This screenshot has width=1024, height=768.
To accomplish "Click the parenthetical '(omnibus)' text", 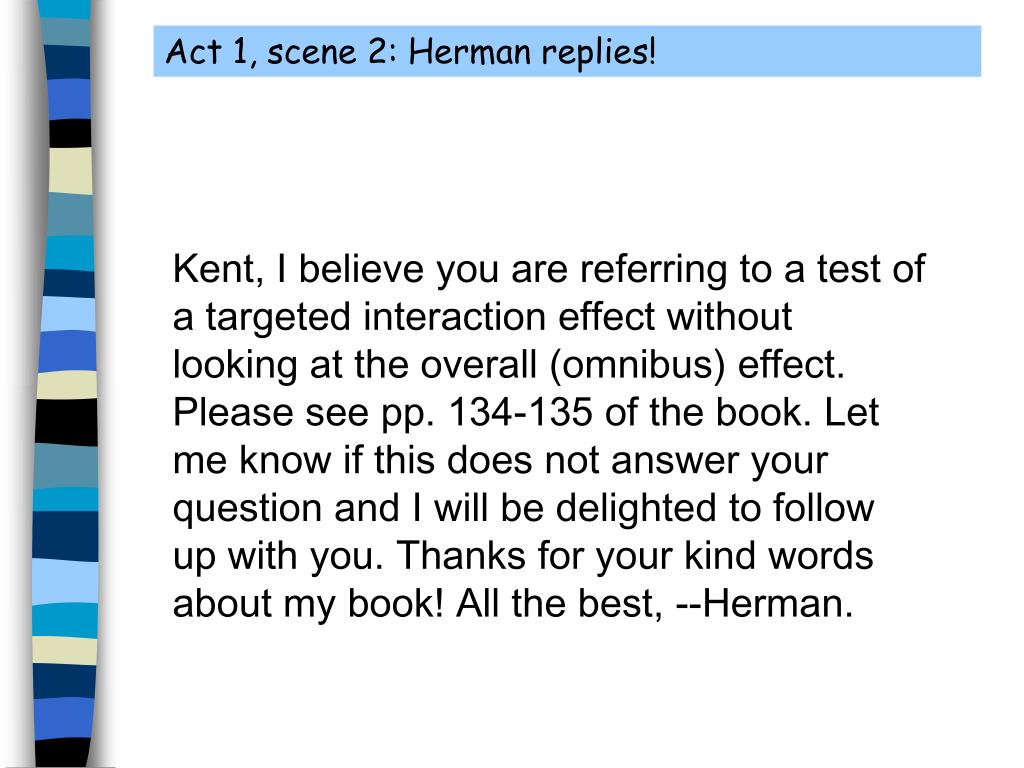I will (637, 366).
